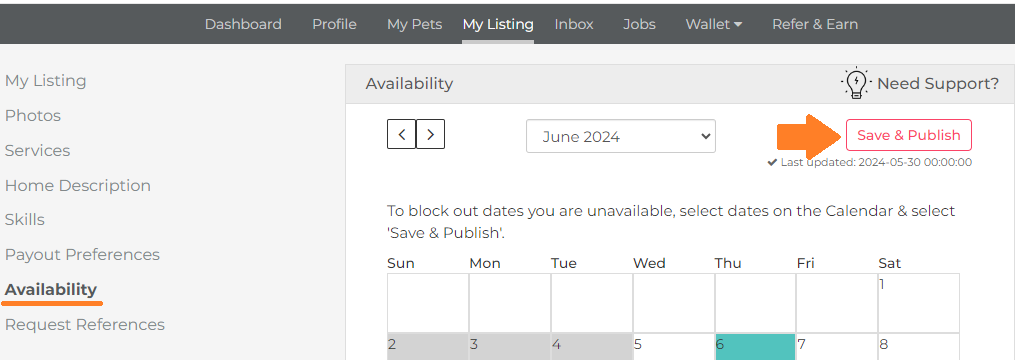Expand the Wallet menu

(x=713, y=24)
